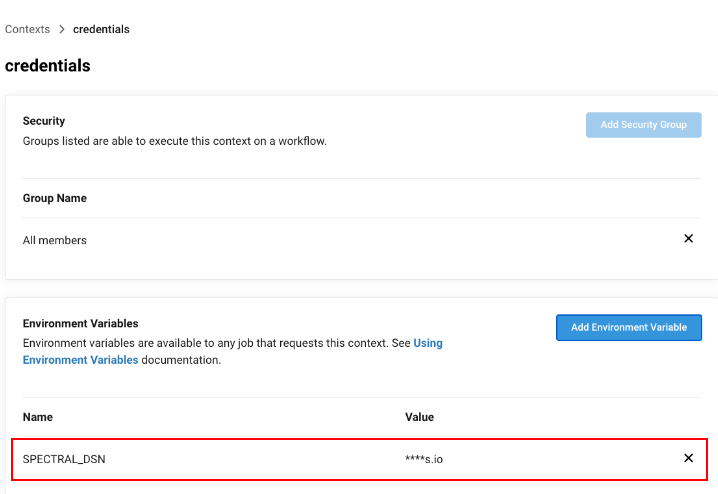Click the masked value ****s.io
718x494 pixels.
pos(424,459)
